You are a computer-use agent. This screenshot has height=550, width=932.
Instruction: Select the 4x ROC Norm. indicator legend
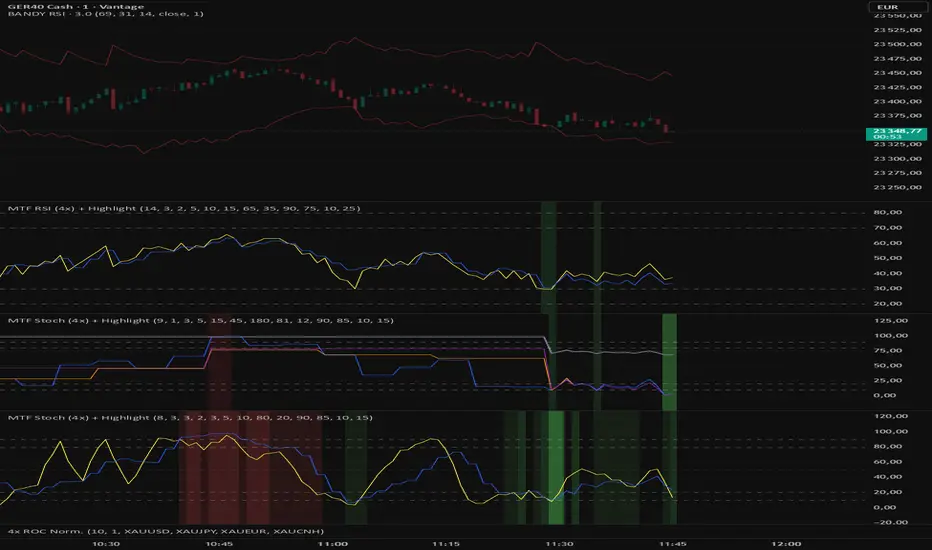tap(165, 531)
